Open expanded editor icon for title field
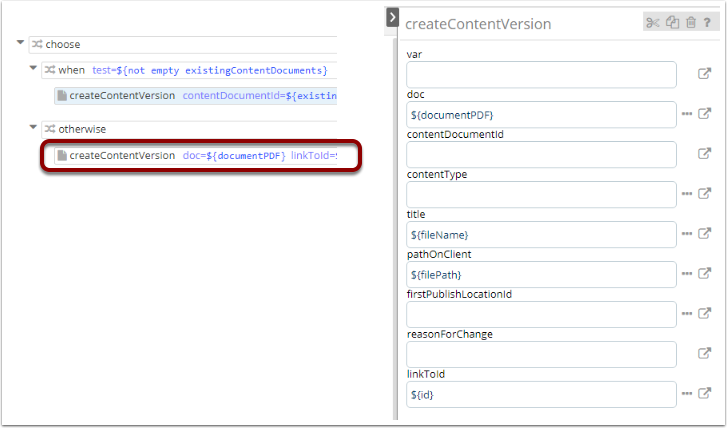 coord(704,234)
